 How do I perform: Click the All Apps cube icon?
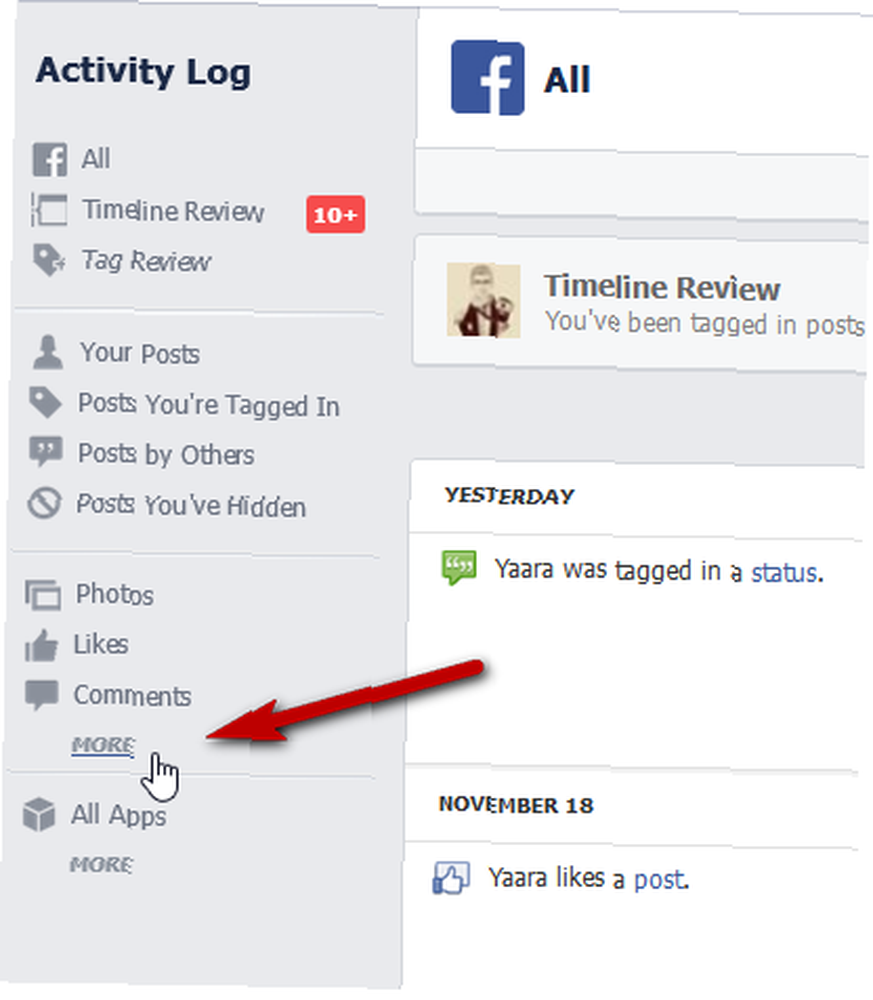[x=39, y=814]
